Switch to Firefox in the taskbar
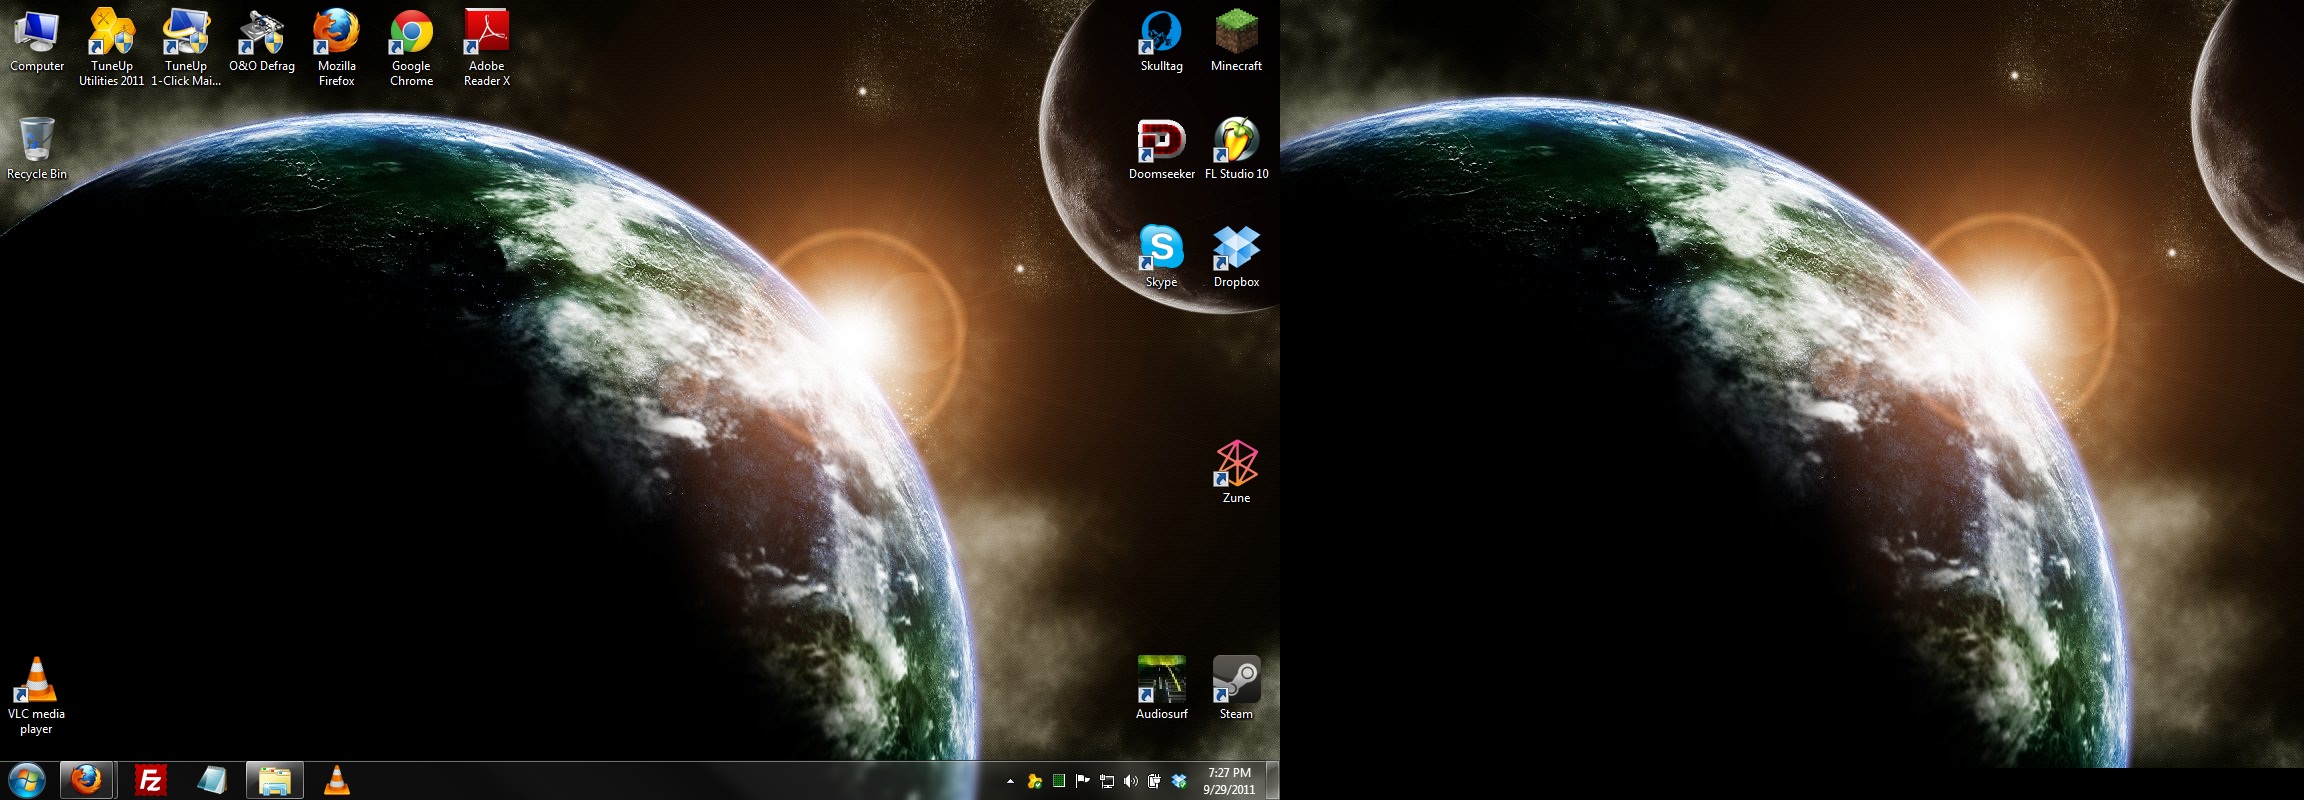This screenshot has width=2304, height=800. (87, 780)
